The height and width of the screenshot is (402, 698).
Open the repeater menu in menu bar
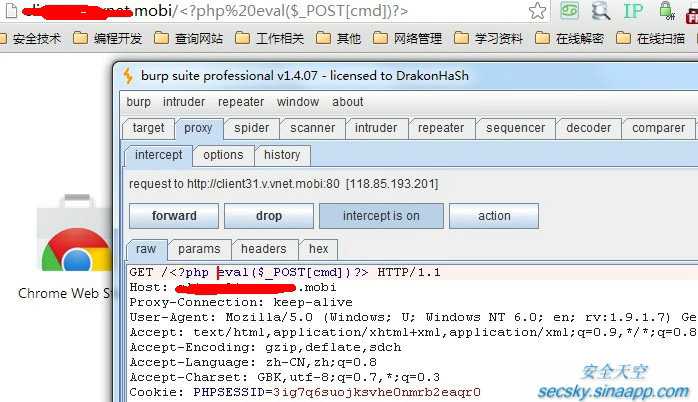pyautogui.click(x=241, y=102)
